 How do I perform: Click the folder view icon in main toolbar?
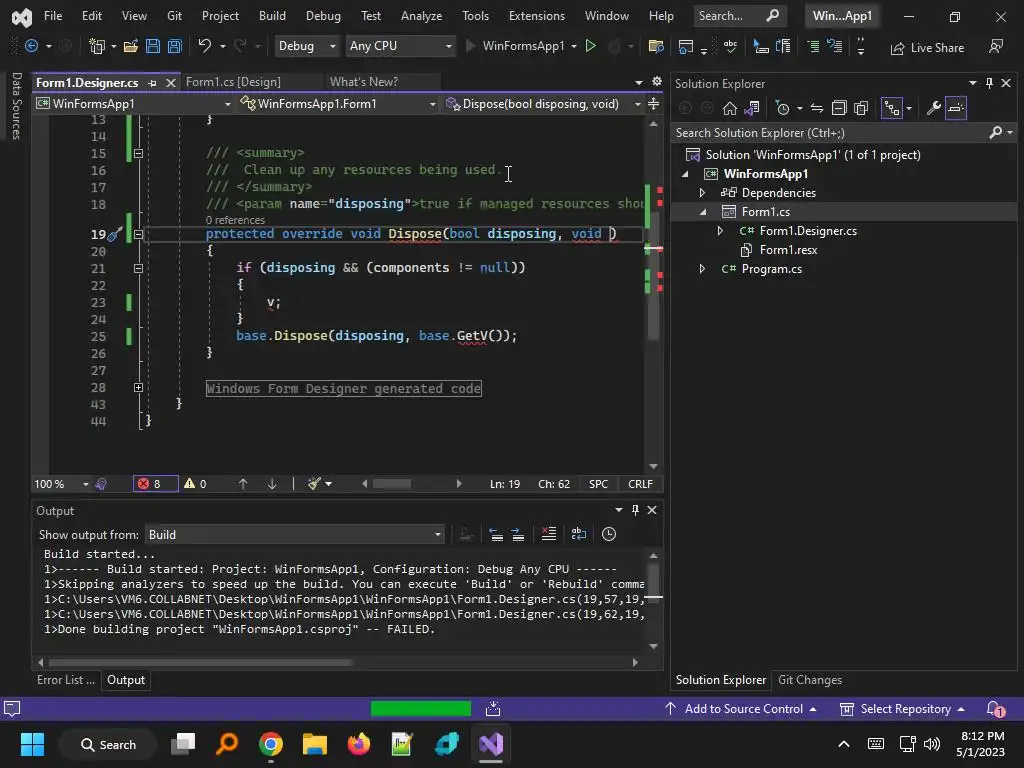(x=656, y=46)
